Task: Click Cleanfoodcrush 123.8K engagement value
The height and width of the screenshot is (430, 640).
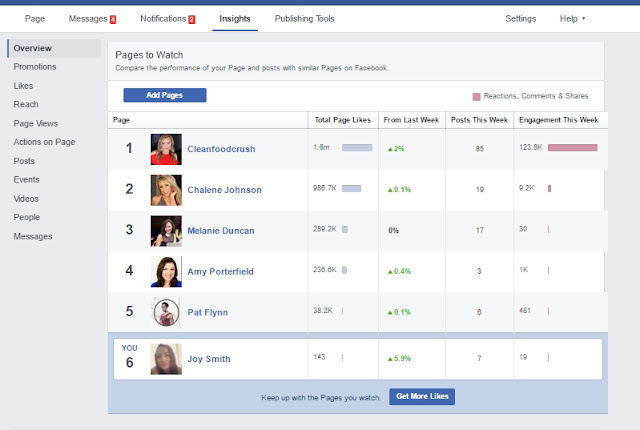Action: coord(531,147)
